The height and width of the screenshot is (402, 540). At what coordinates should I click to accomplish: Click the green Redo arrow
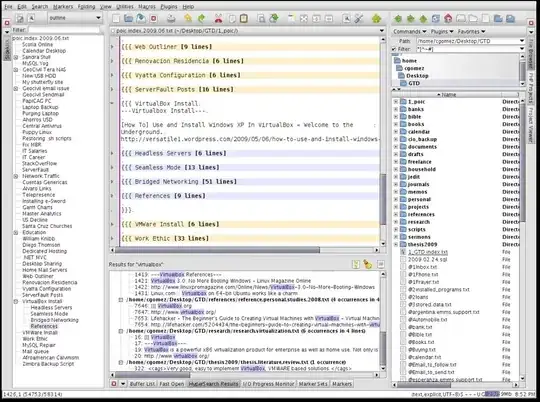201,18
